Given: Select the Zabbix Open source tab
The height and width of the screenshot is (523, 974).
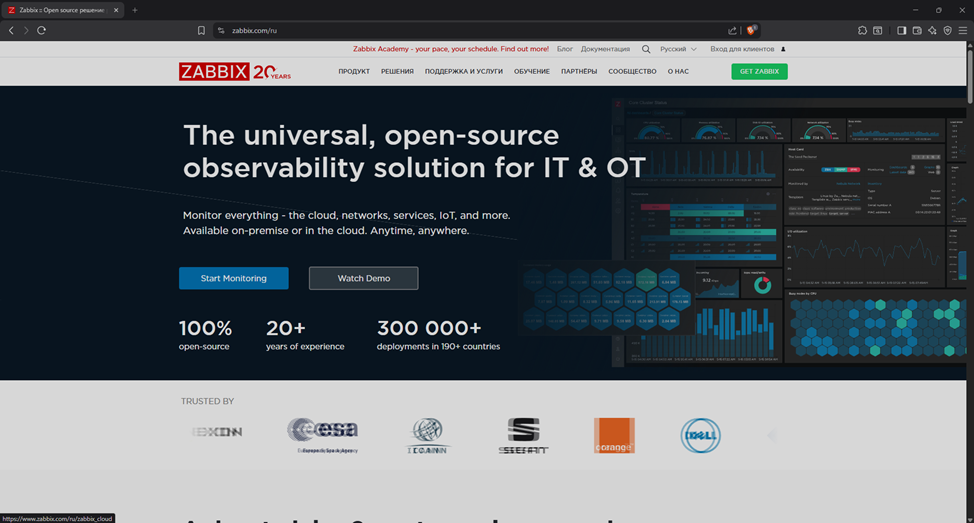Looking at the screenshot, I should (x=62, y=10).
